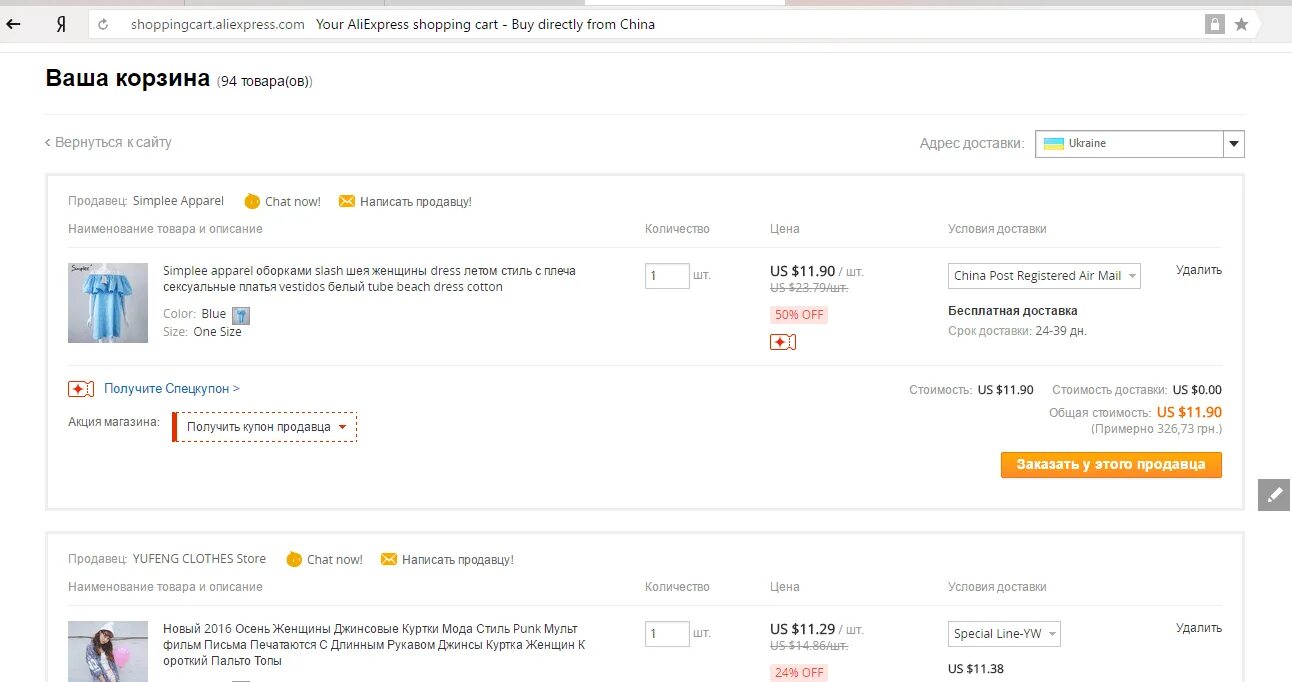This screenshot has width=1292, height=682.
Task: Click the YUFENG CLOTHES Chat now icon
Action: (x=293, y=559)
